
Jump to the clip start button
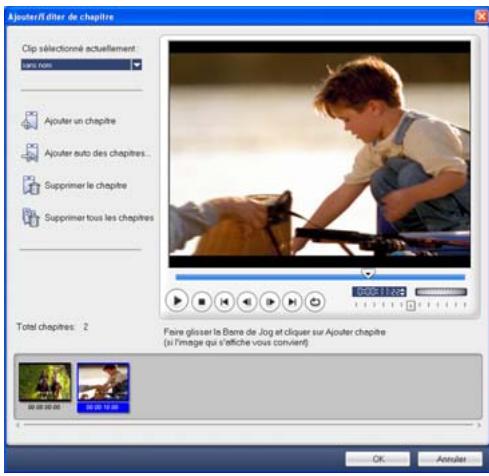point(224,302)
